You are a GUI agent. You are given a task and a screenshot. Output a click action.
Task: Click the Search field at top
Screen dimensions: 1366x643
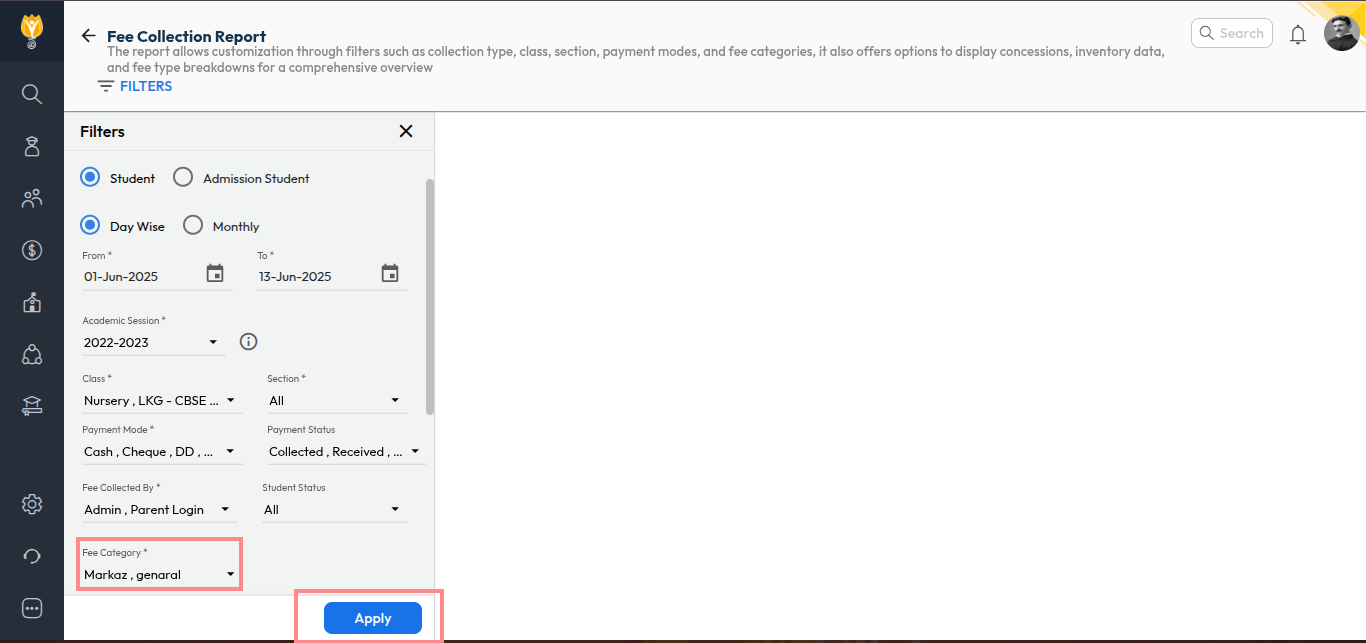click(1232, 33)
